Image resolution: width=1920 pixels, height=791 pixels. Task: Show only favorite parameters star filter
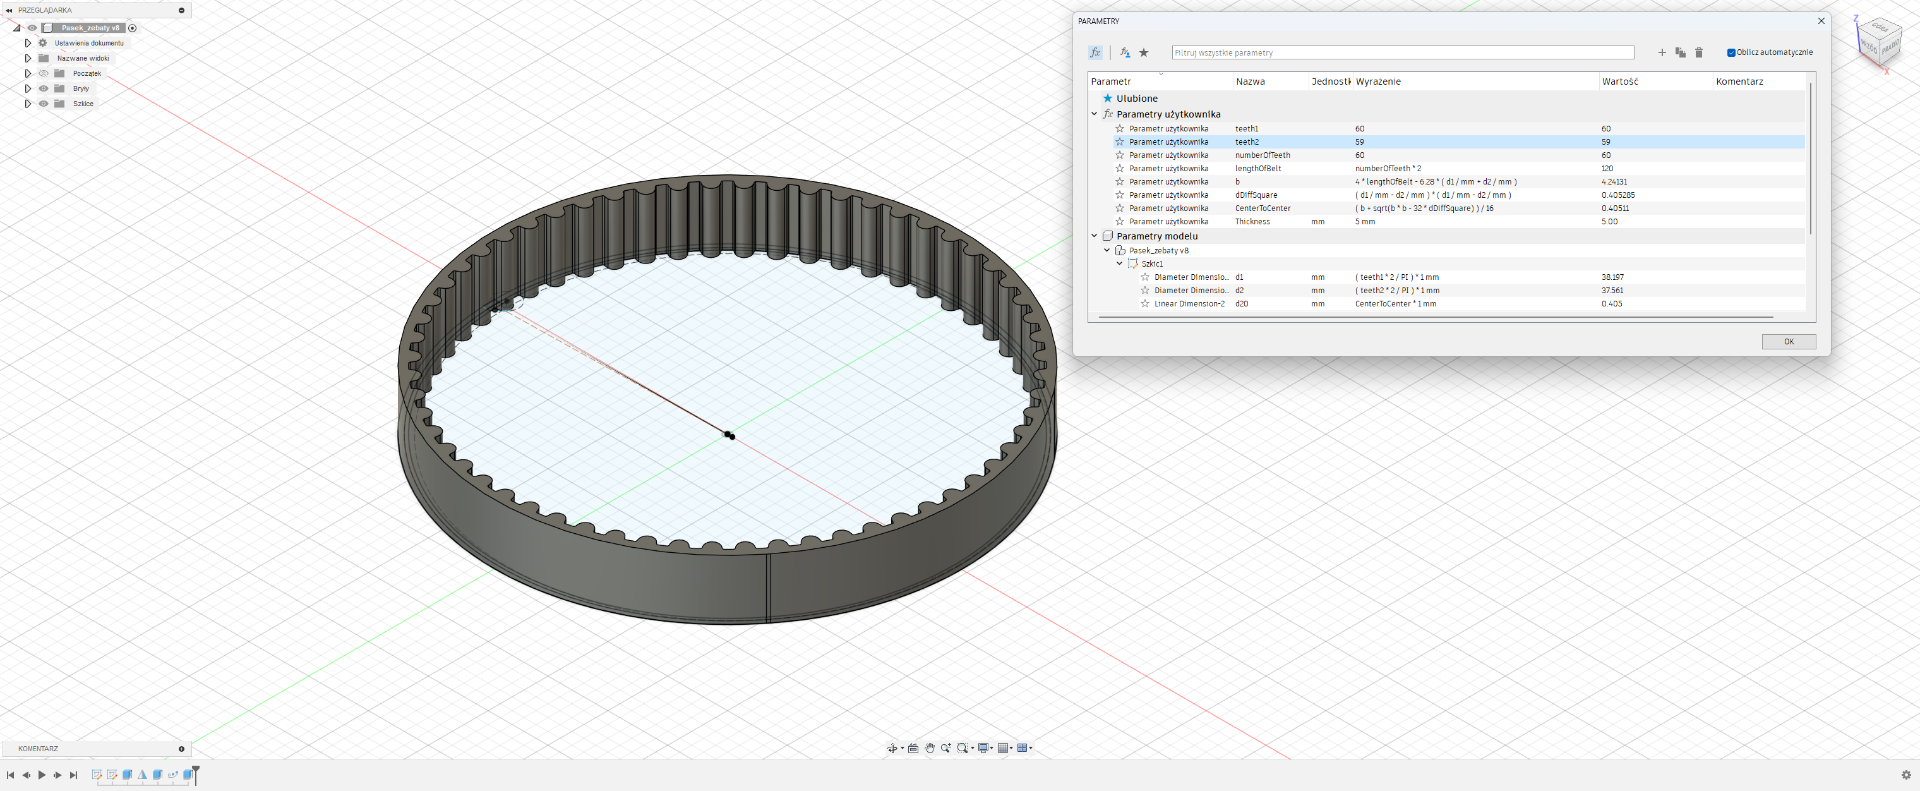point(1144,52)
